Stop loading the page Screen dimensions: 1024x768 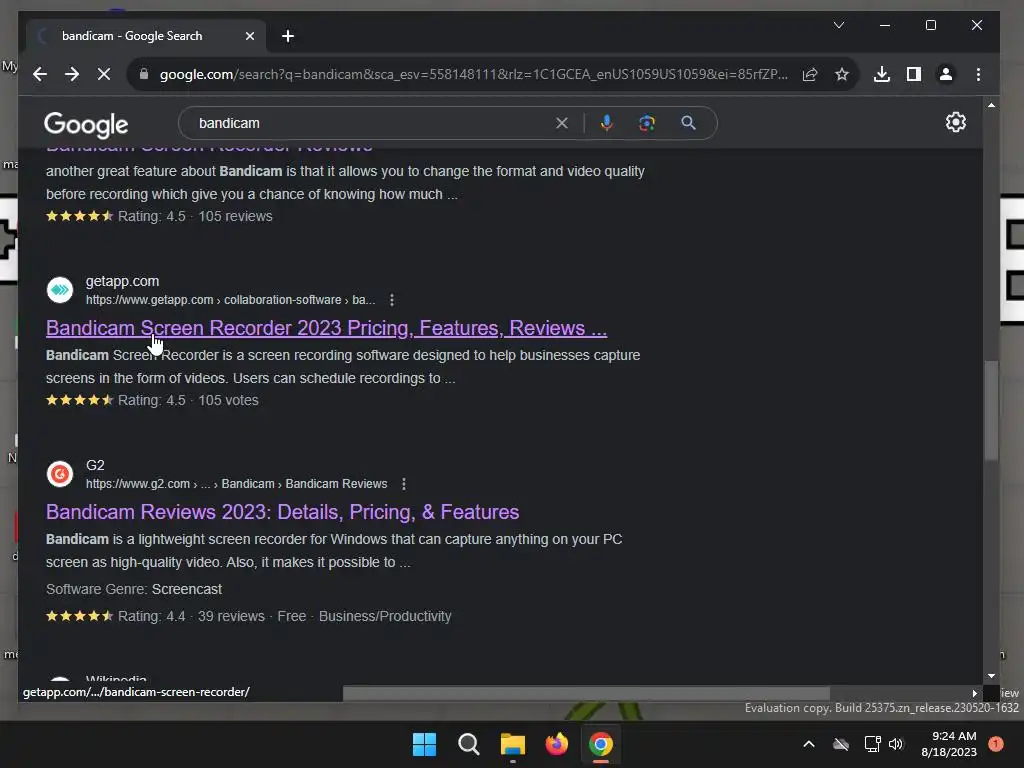click(104, 74)
